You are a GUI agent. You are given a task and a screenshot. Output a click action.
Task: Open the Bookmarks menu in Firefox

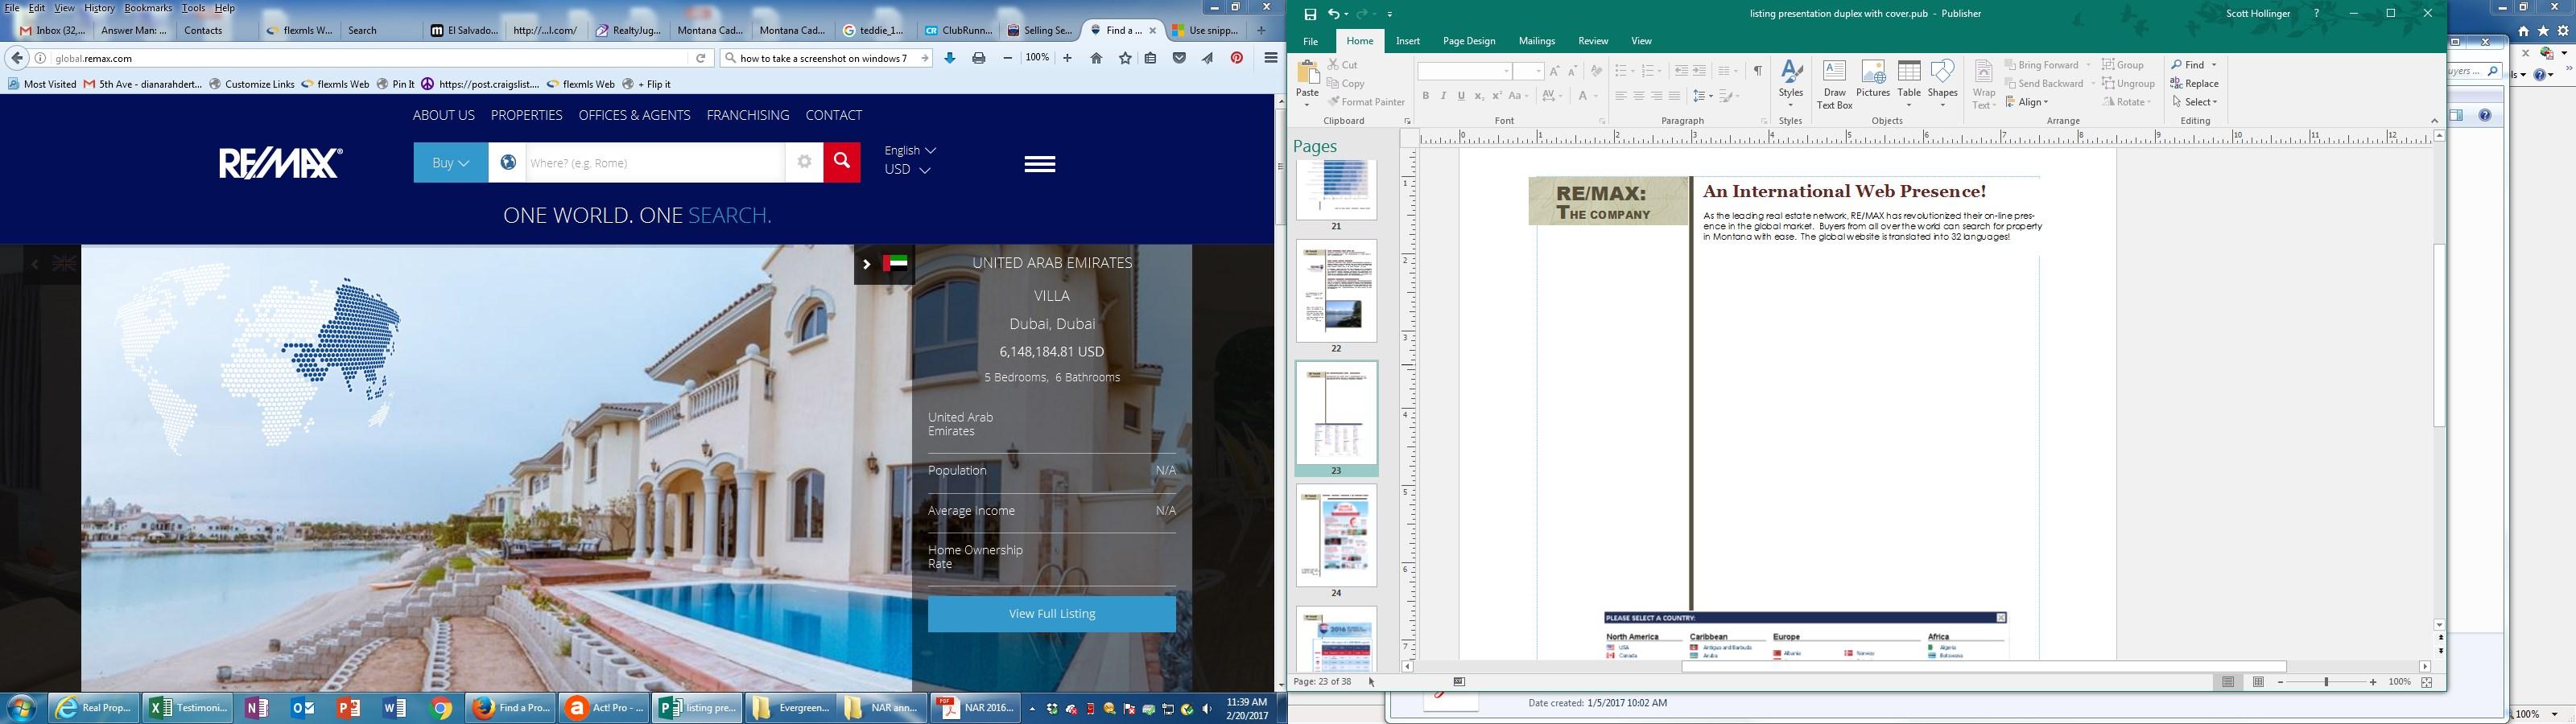click(148, 8)
